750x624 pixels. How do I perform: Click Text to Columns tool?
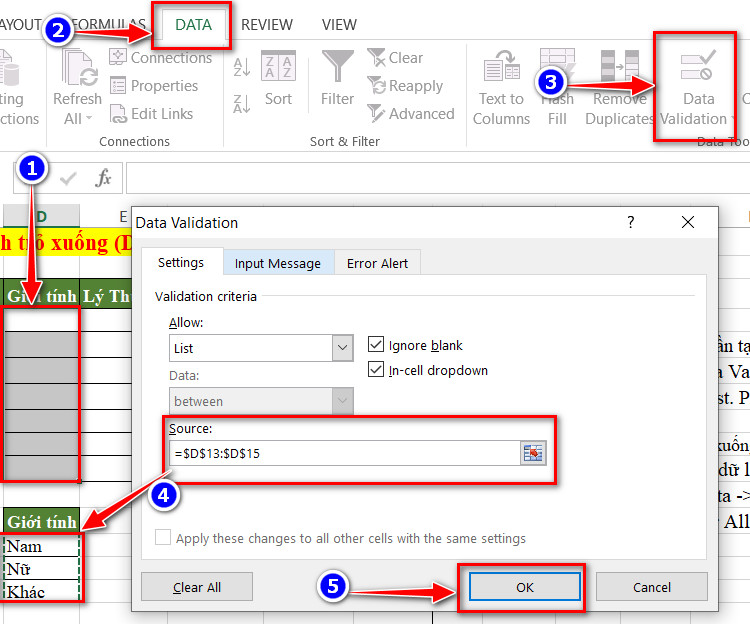pos(501,88)
